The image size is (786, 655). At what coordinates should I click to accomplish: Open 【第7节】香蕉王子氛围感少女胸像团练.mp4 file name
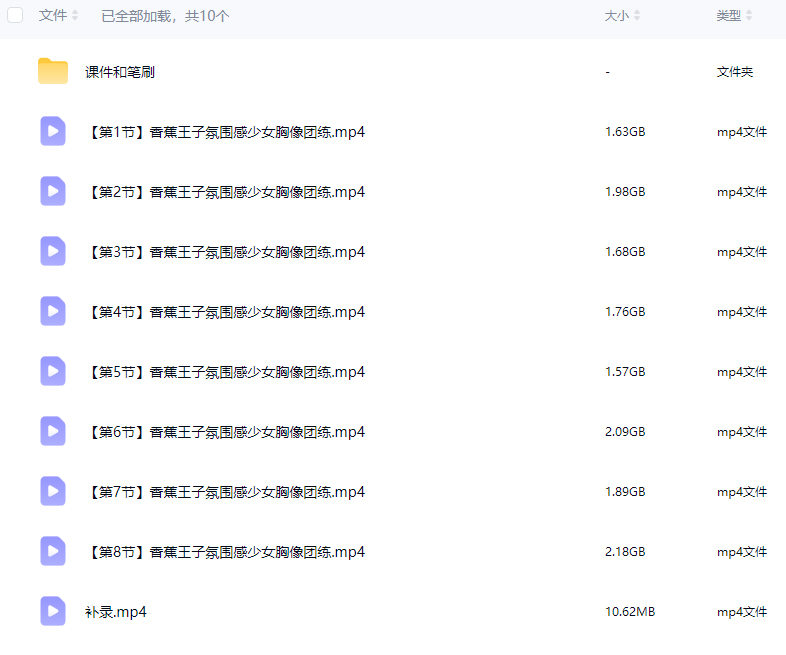225,492
